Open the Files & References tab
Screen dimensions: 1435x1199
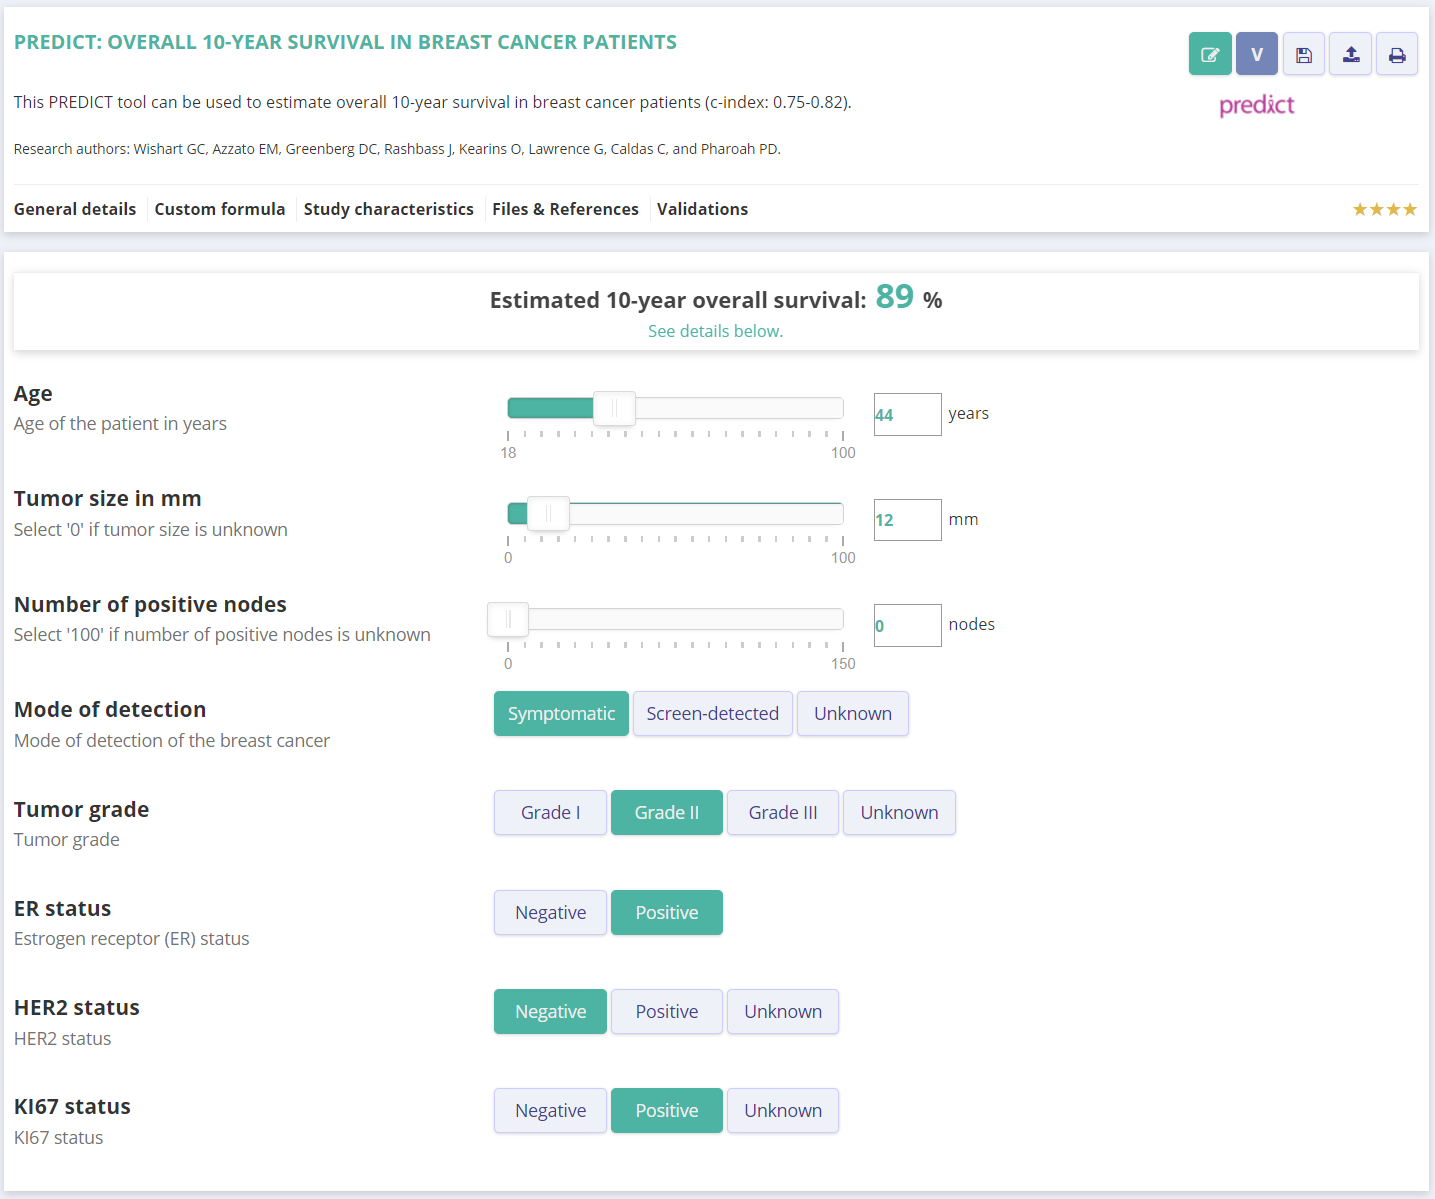tap(565, 209)
